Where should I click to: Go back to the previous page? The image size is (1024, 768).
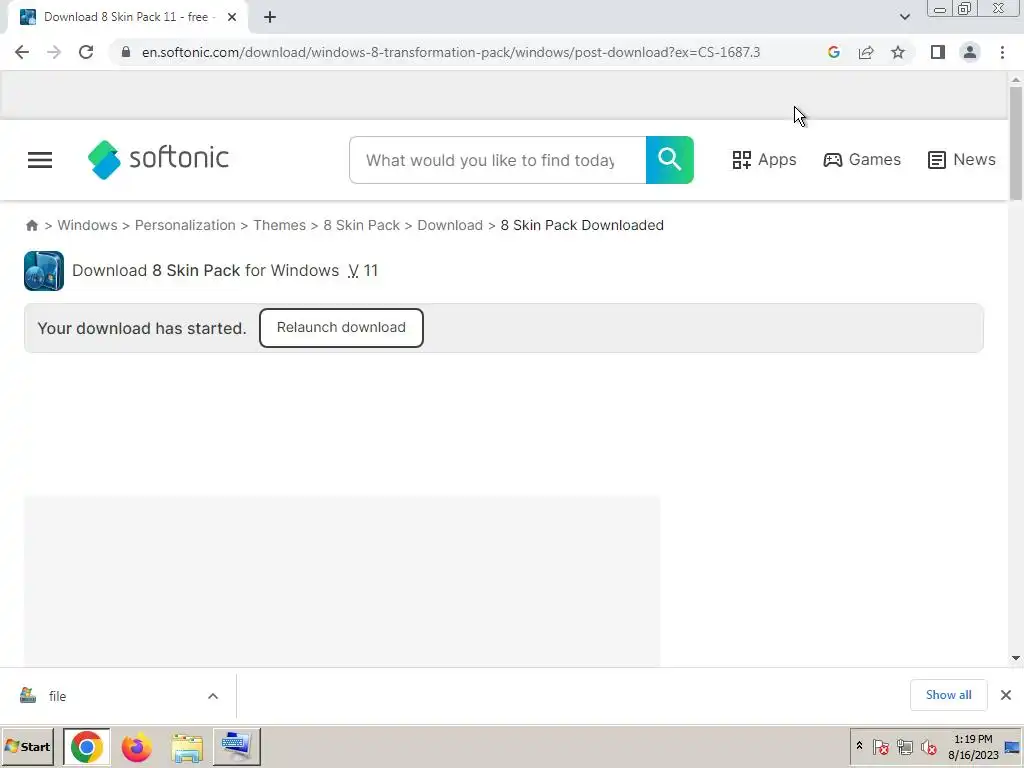pyautogui.click(x=22, y=52)
